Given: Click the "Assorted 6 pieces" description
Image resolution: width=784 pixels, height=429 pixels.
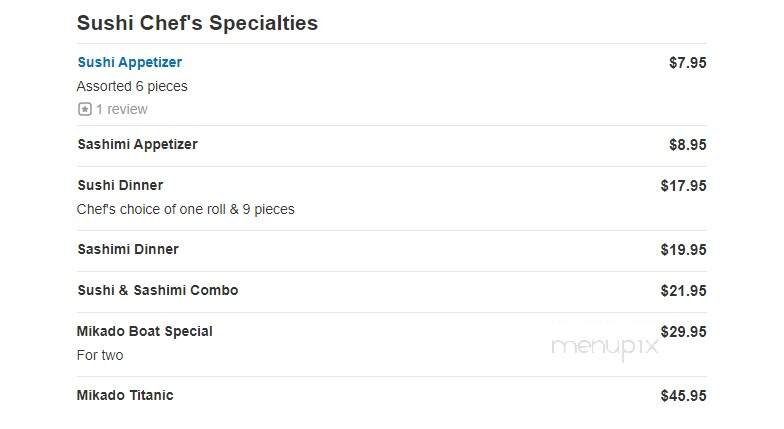Looking at the screenshot, I should click(x=132, y=86).
